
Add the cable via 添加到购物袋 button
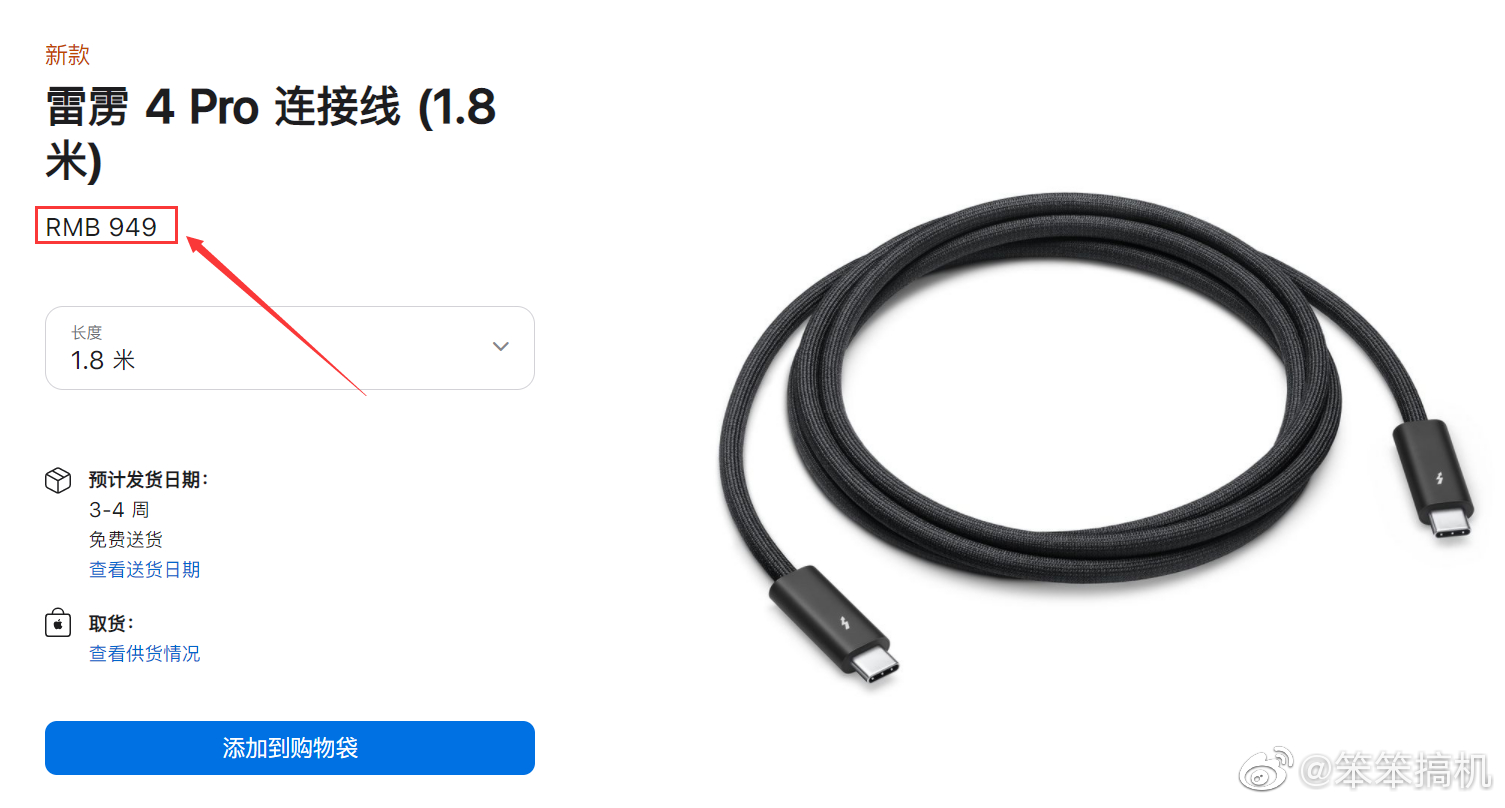[x=290, y=748]
